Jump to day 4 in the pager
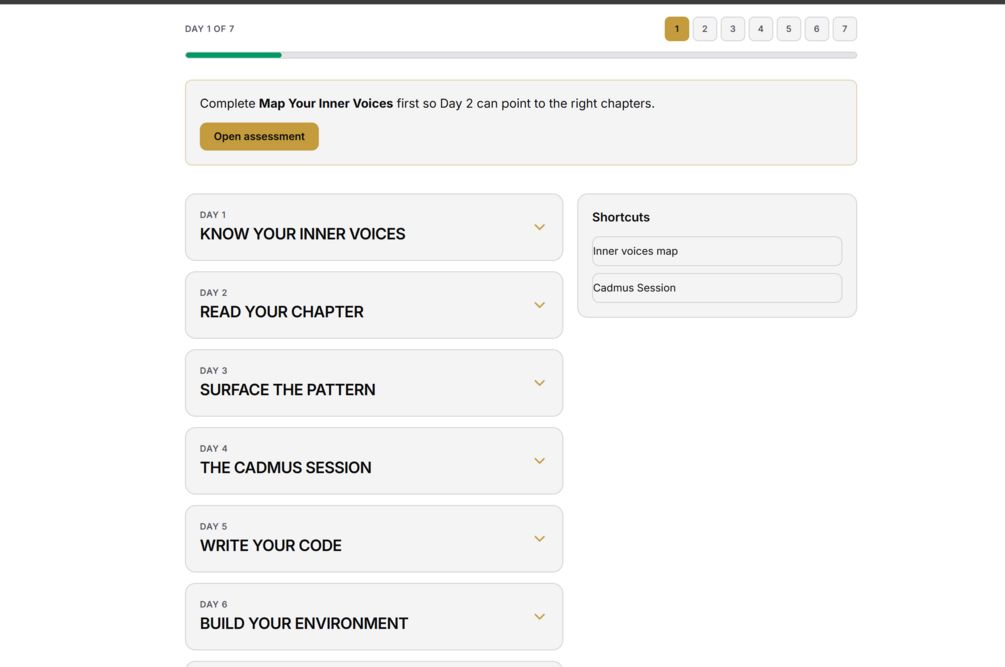1005x667 pixels. pyautogui.click(x=761, y=29)
